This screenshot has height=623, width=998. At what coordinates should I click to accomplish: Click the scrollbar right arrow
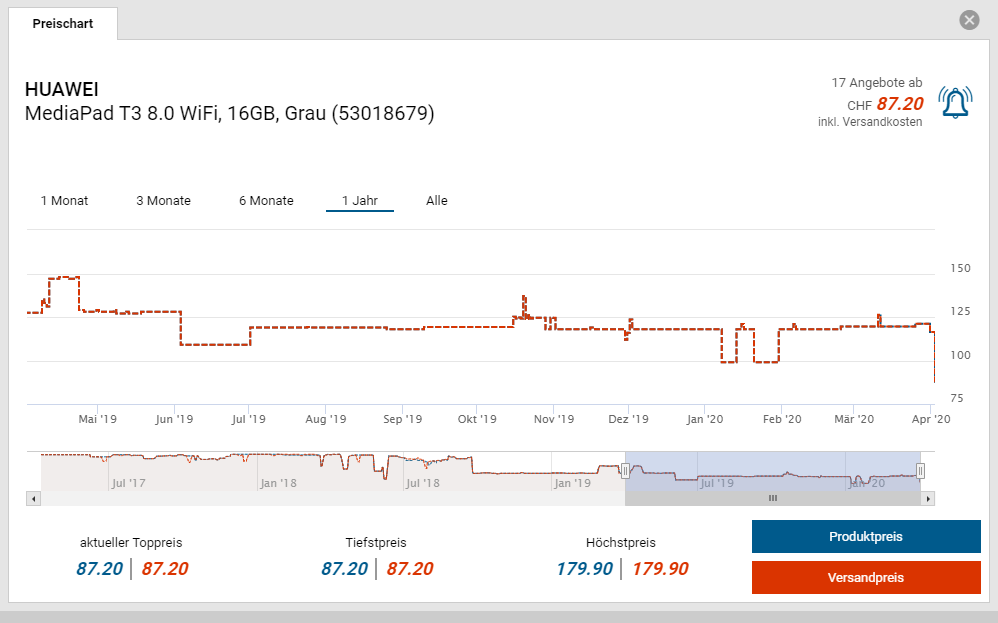point(928,498)
